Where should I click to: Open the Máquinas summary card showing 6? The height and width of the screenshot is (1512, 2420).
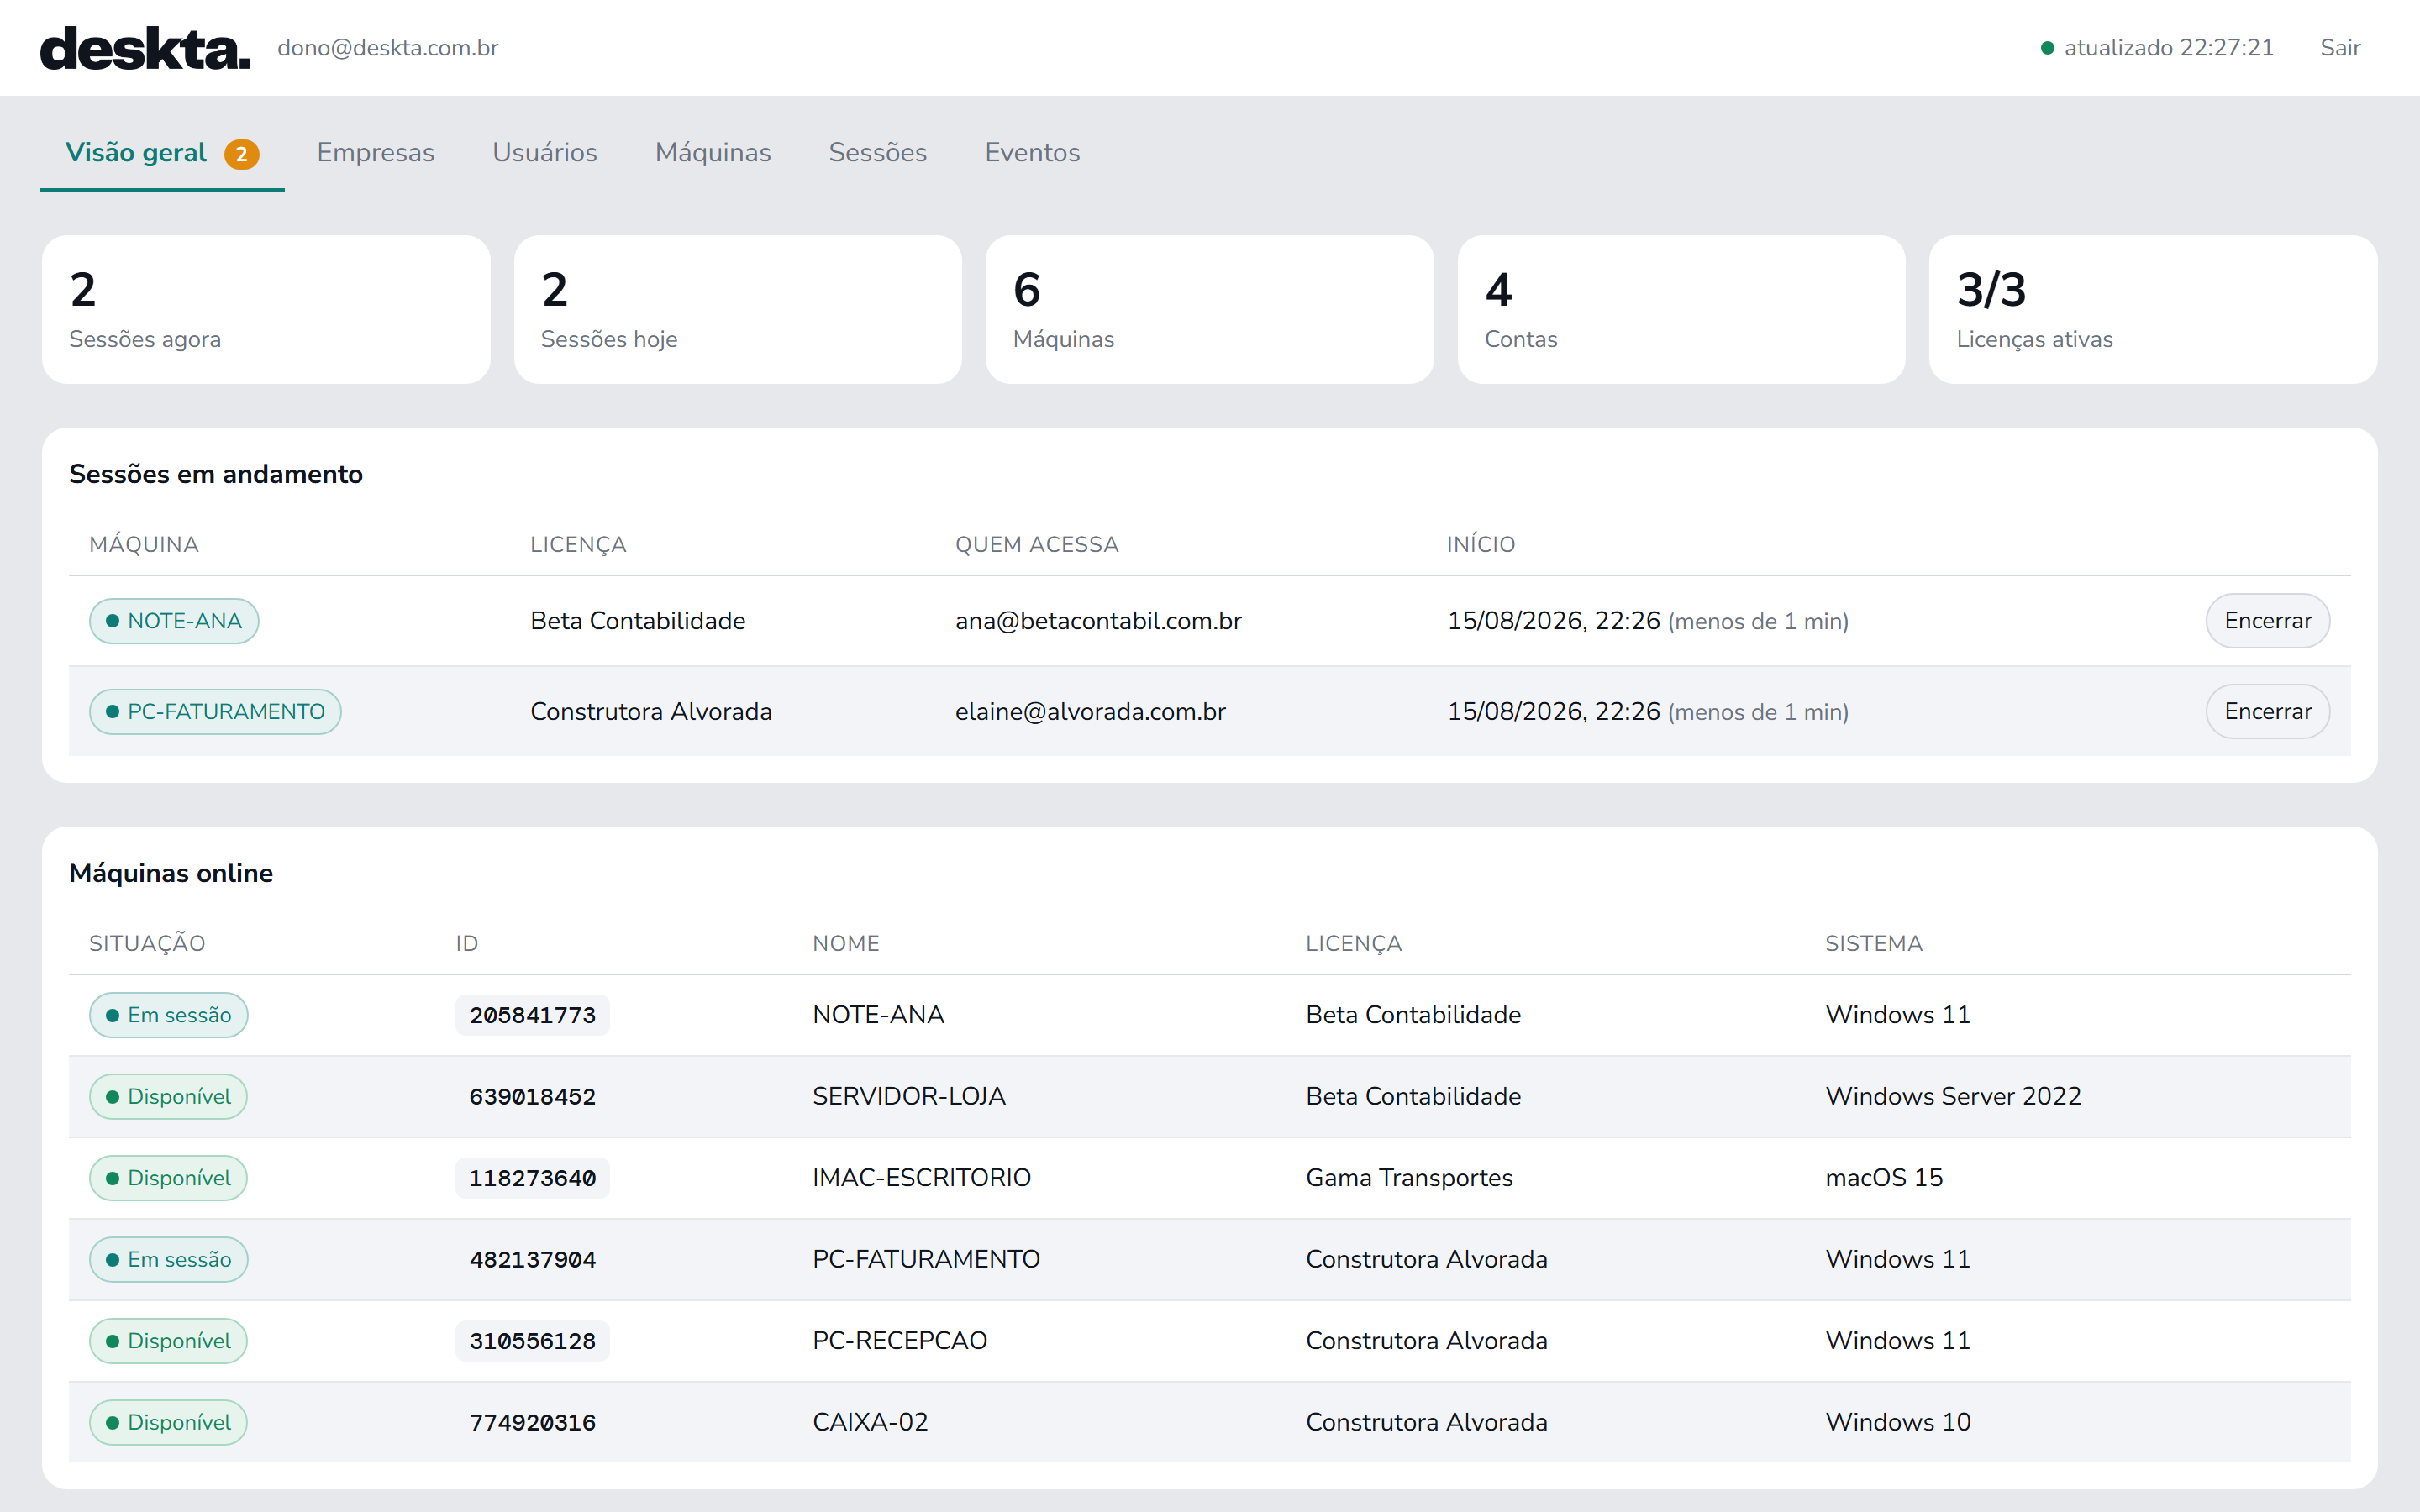point(1209,309)
